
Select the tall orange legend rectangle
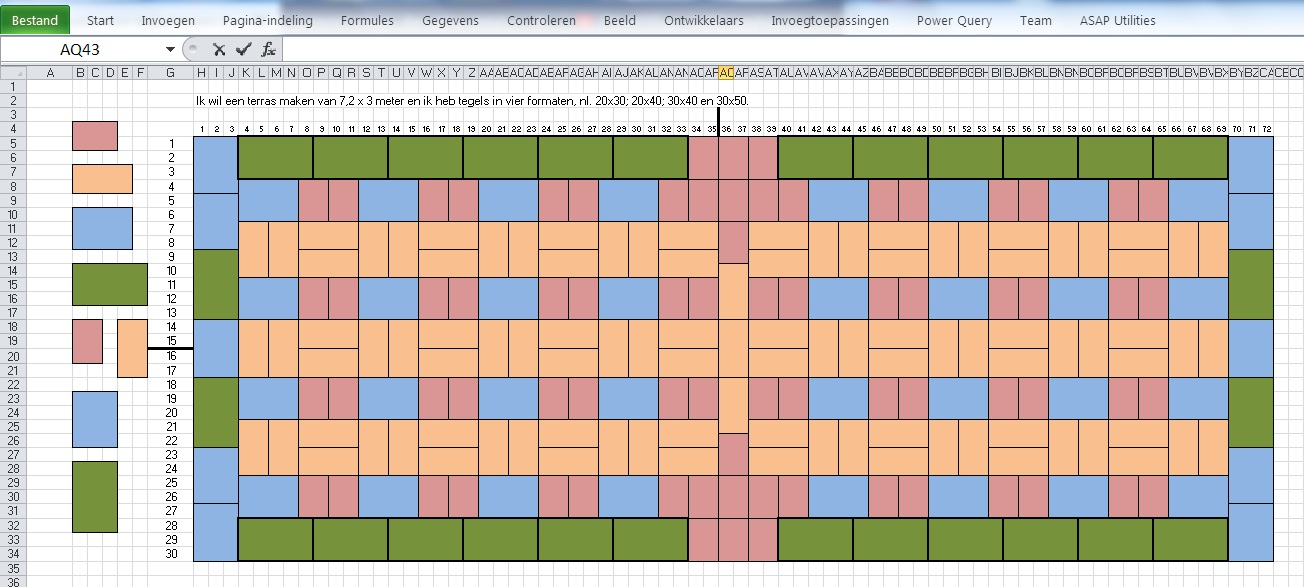point(132,348)
